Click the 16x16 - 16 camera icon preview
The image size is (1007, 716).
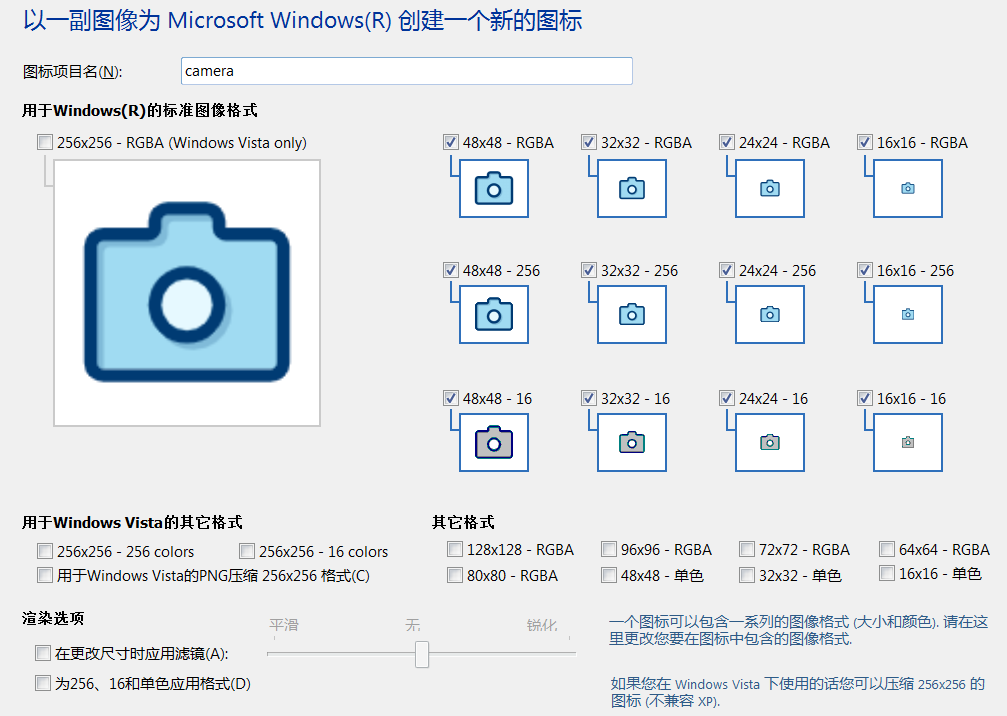907,442
